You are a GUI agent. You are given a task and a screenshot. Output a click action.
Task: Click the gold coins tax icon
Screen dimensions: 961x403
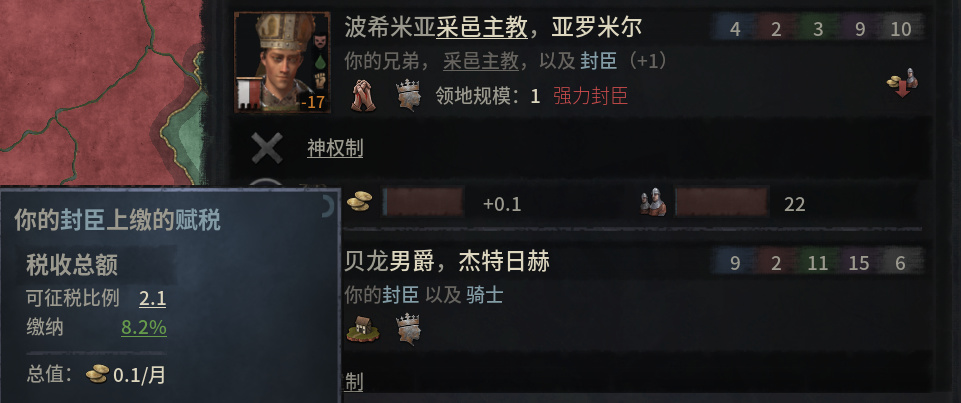[359, 202]
